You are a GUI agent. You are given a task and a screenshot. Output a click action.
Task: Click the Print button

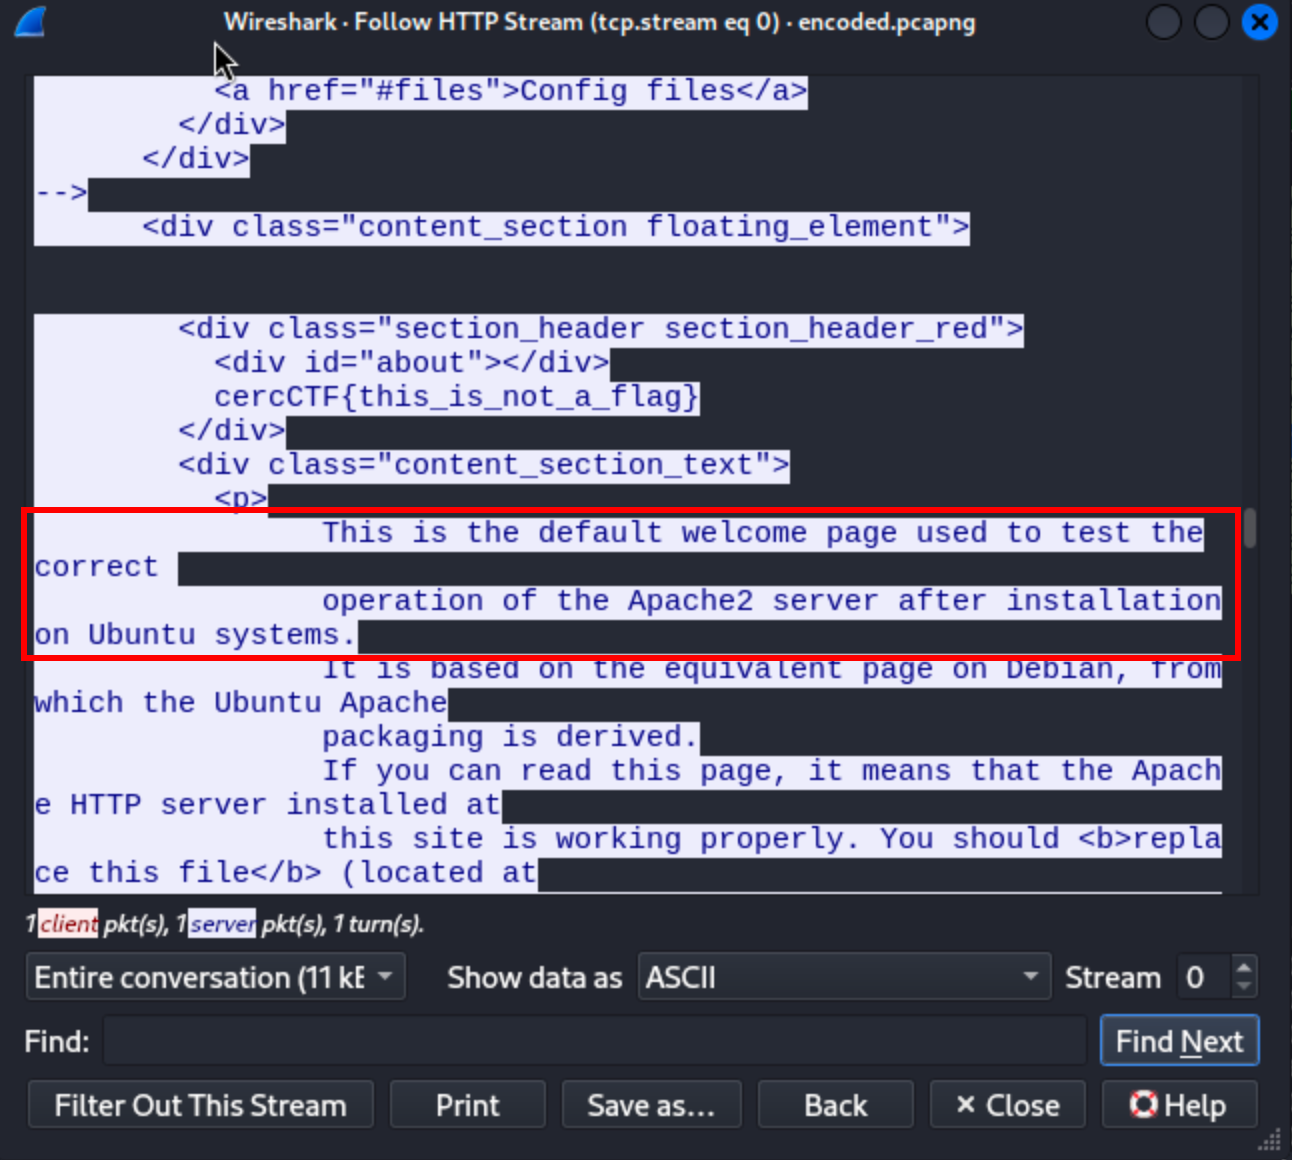click(x=467, y=1105)
